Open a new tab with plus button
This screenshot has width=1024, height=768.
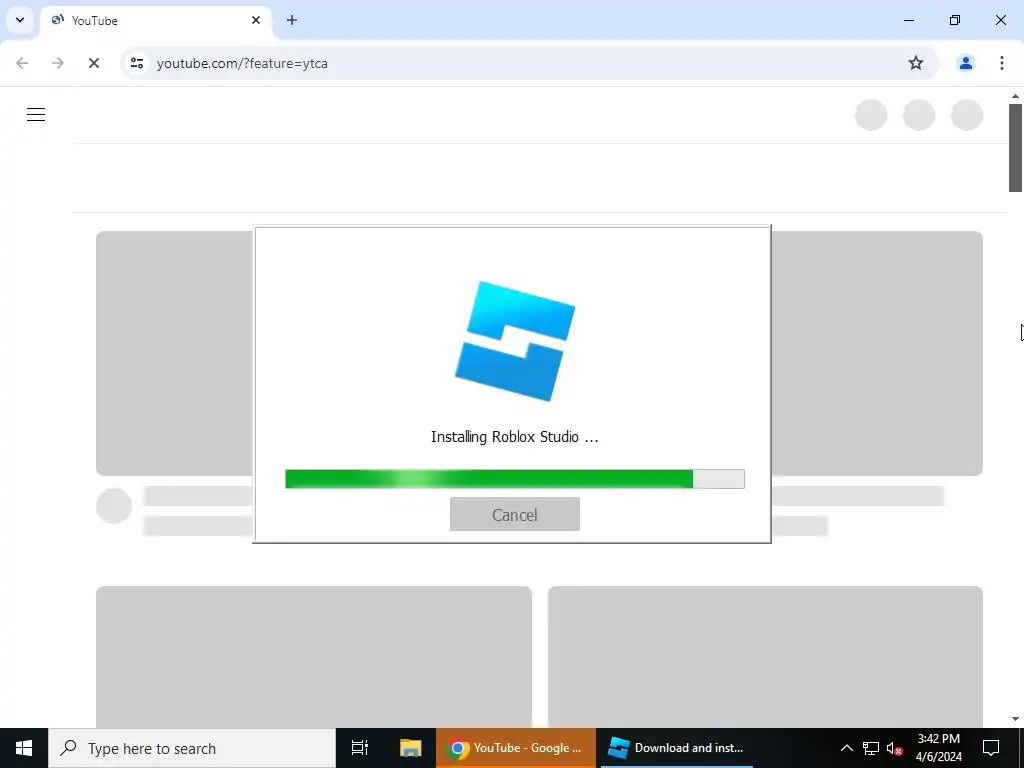[292, 20]
